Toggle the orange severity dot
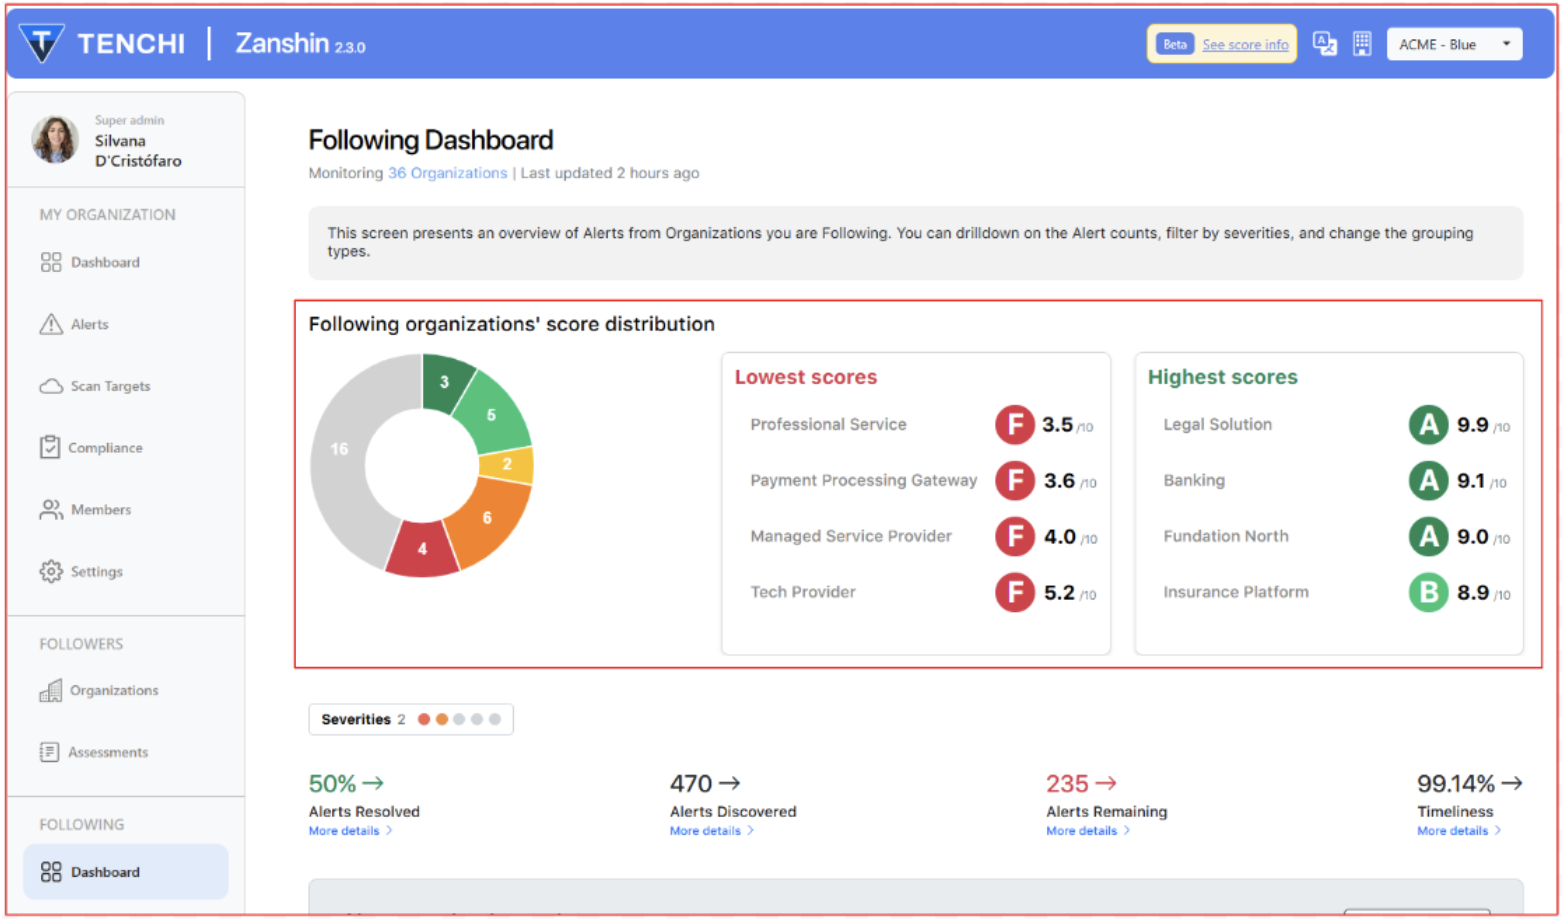This screenshot has width=1562, height=924. click(x=441, y=719)
